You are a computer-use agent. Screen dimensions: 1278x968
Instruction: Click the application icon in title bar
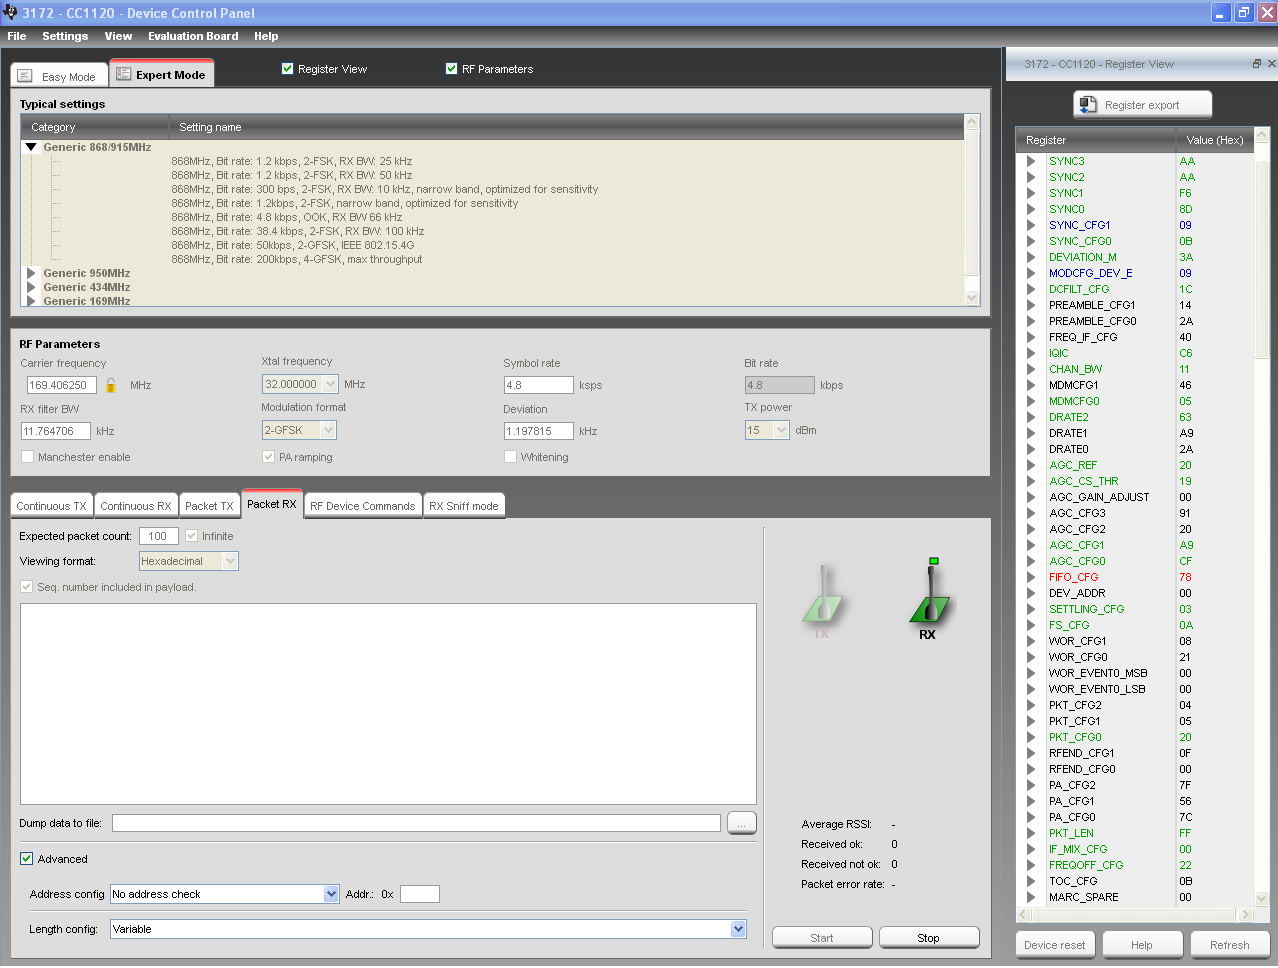10,12
